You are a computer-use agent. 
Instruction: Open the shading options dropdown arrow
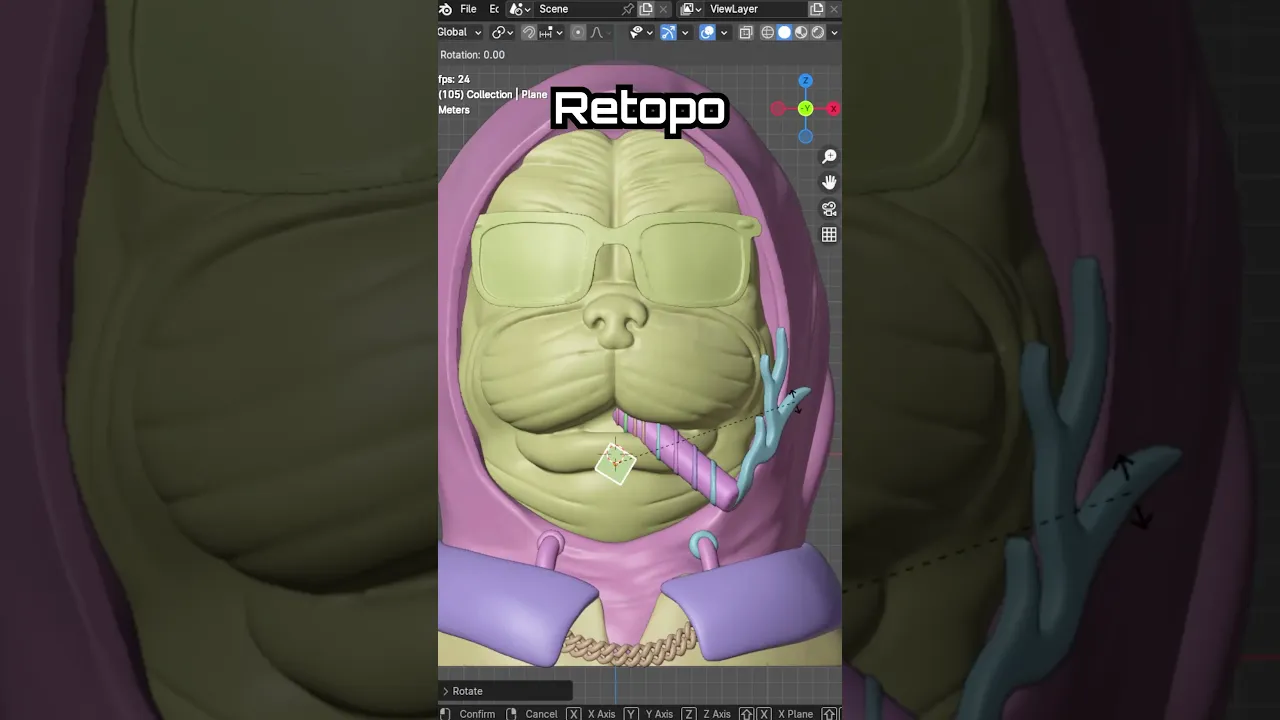[834, 32]
